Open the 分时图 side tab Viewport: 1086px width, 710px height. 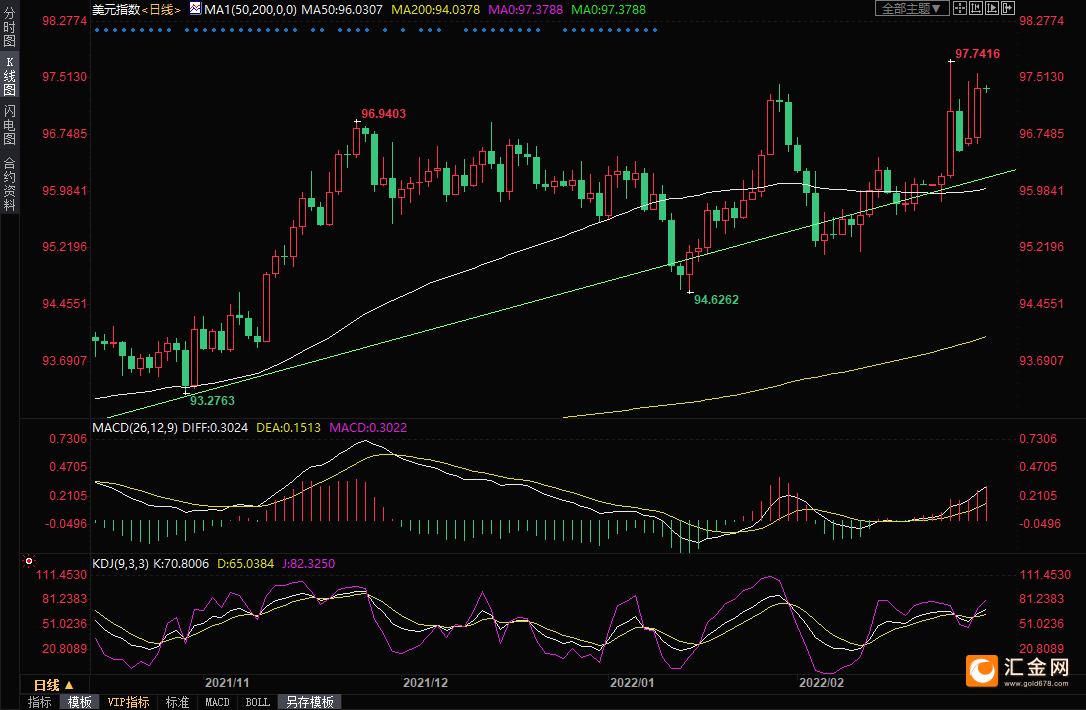coord(9,27)
